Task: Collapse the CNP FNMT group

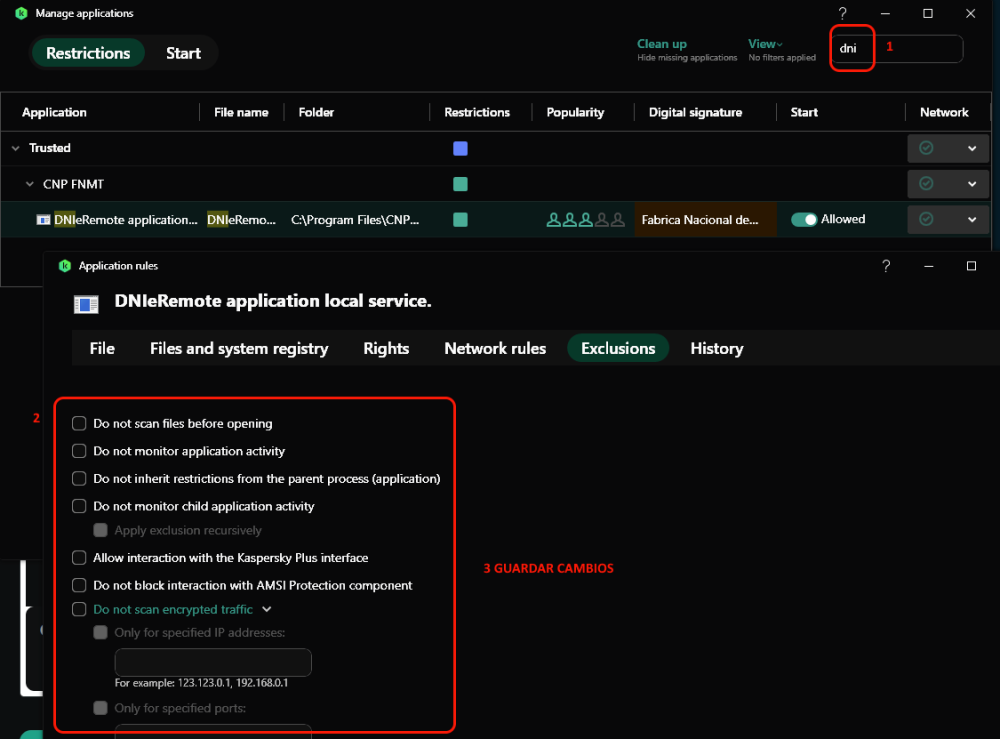Action: (x=29, y=184)
